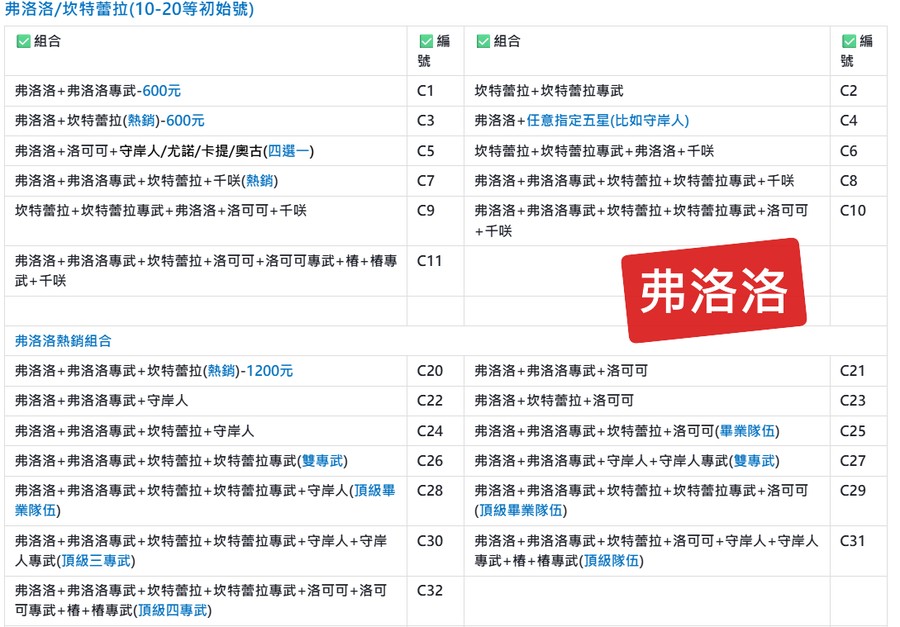Click the (熱銷)-1200元 link in row C20

(x=248, y=371)
